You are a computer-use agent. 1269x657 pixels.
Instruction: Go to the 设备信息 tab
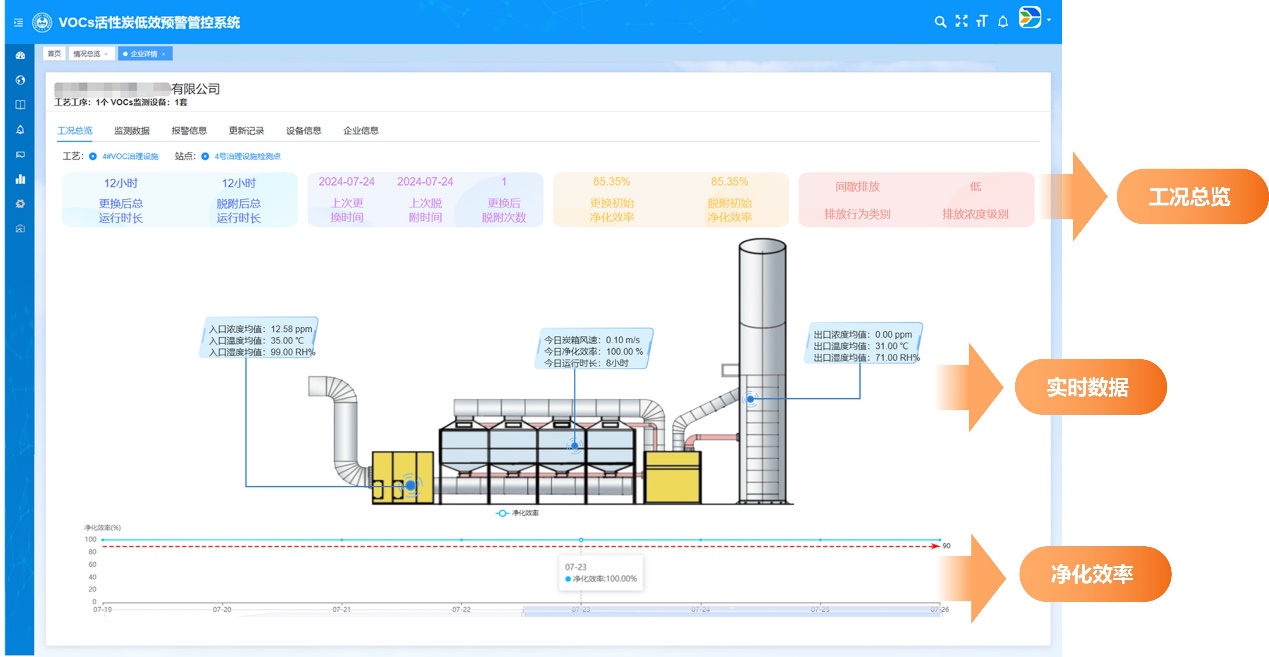pos(303,131)
